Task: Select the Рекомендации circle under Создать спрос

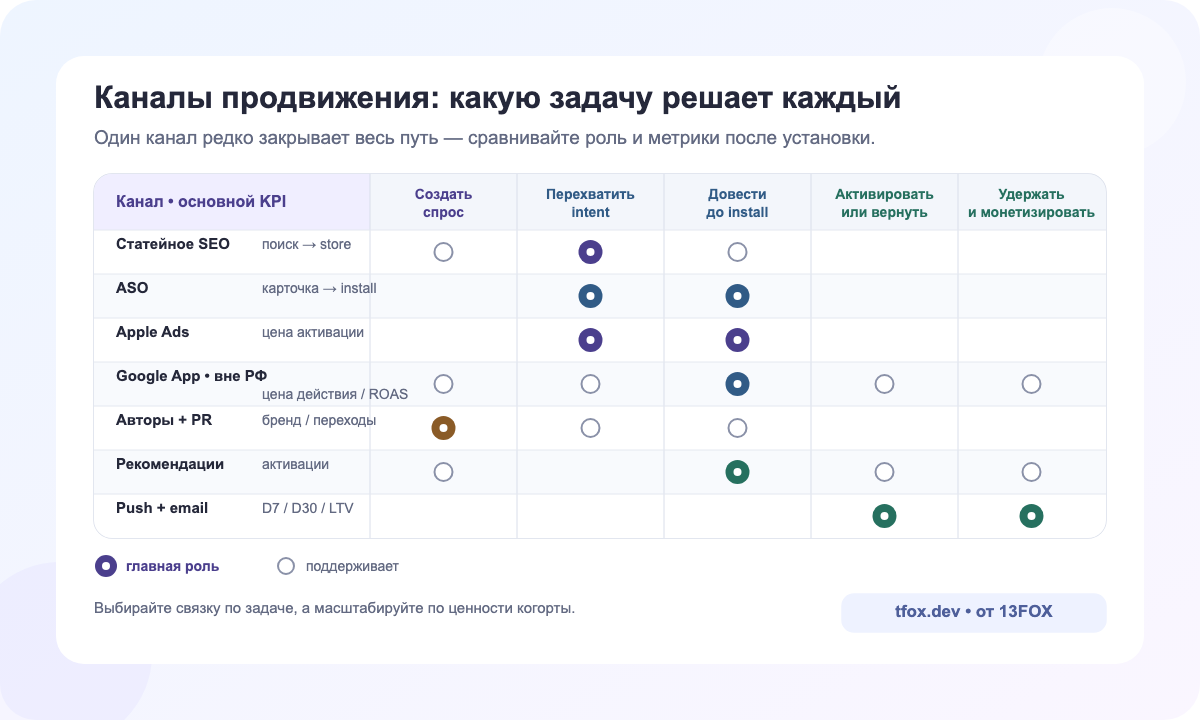Action: 444,472
